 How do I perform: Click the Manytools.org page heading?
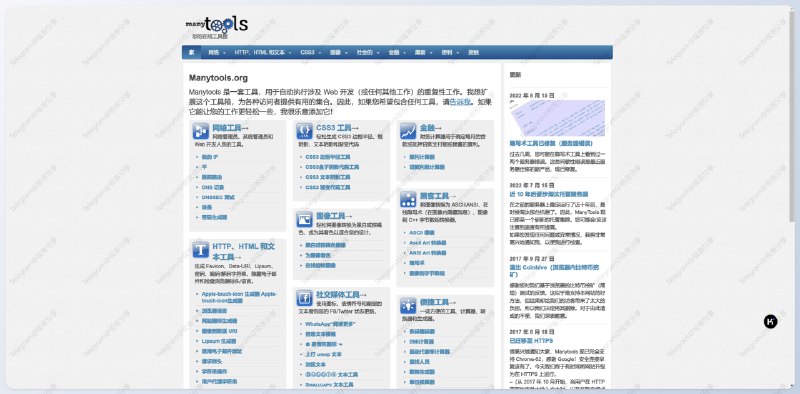pos(218,78)
